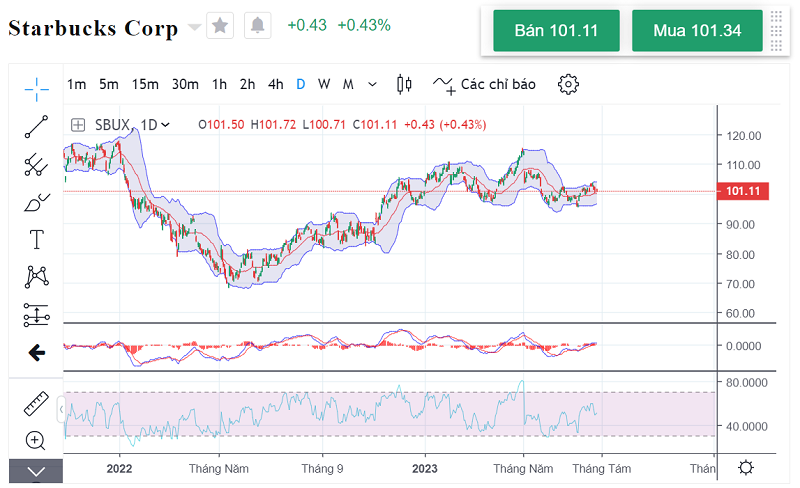Select the brush drawing tool
Image resolution: width=800 pixels, height=488 pixels.
(x=37, y=201)
